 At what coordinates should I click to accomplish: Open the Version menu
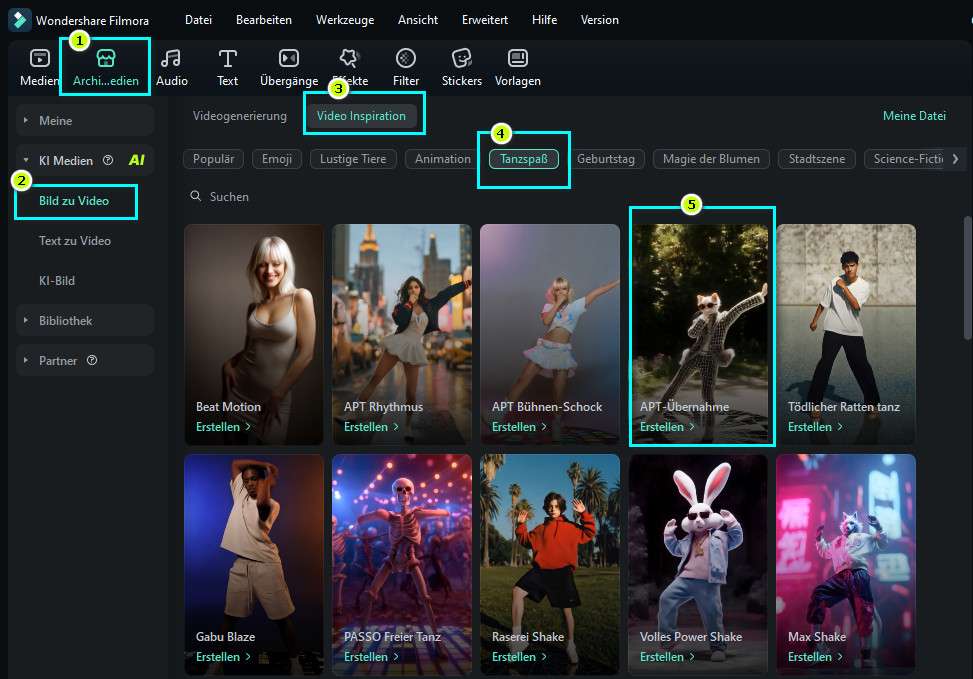tap(599, 20)
